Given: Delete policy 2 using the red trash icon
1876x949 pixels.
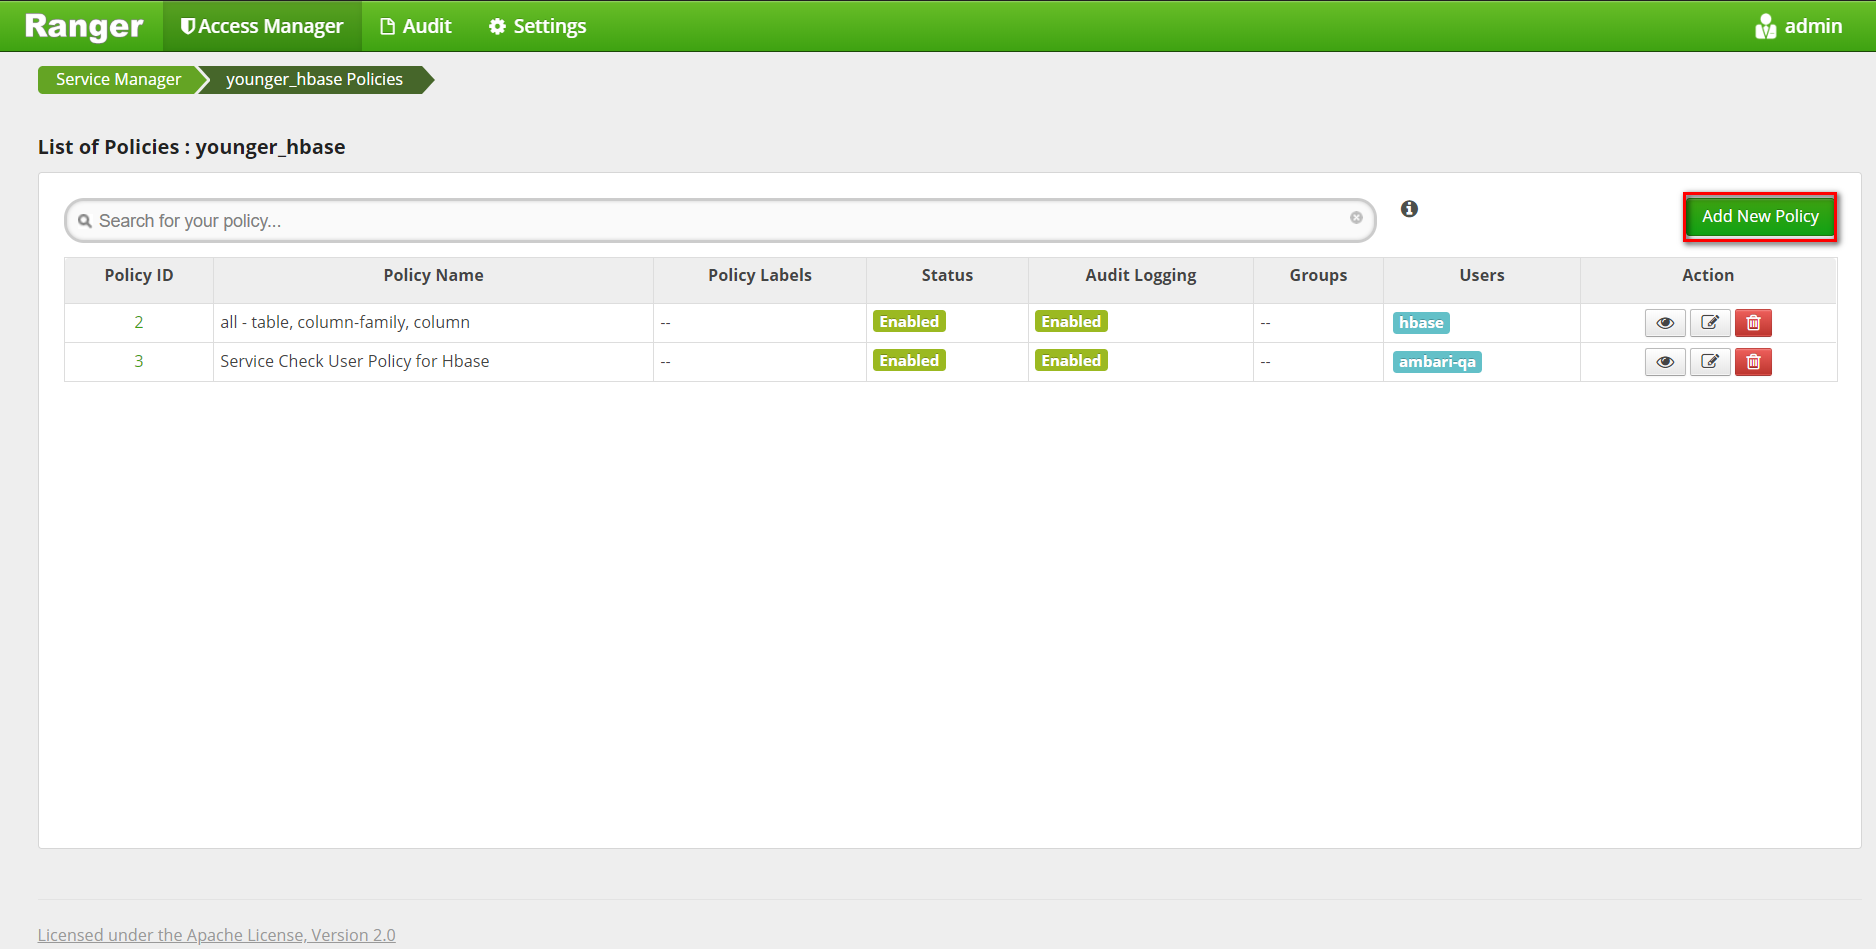Looking at the screenshot, I should coord(1753,322).
